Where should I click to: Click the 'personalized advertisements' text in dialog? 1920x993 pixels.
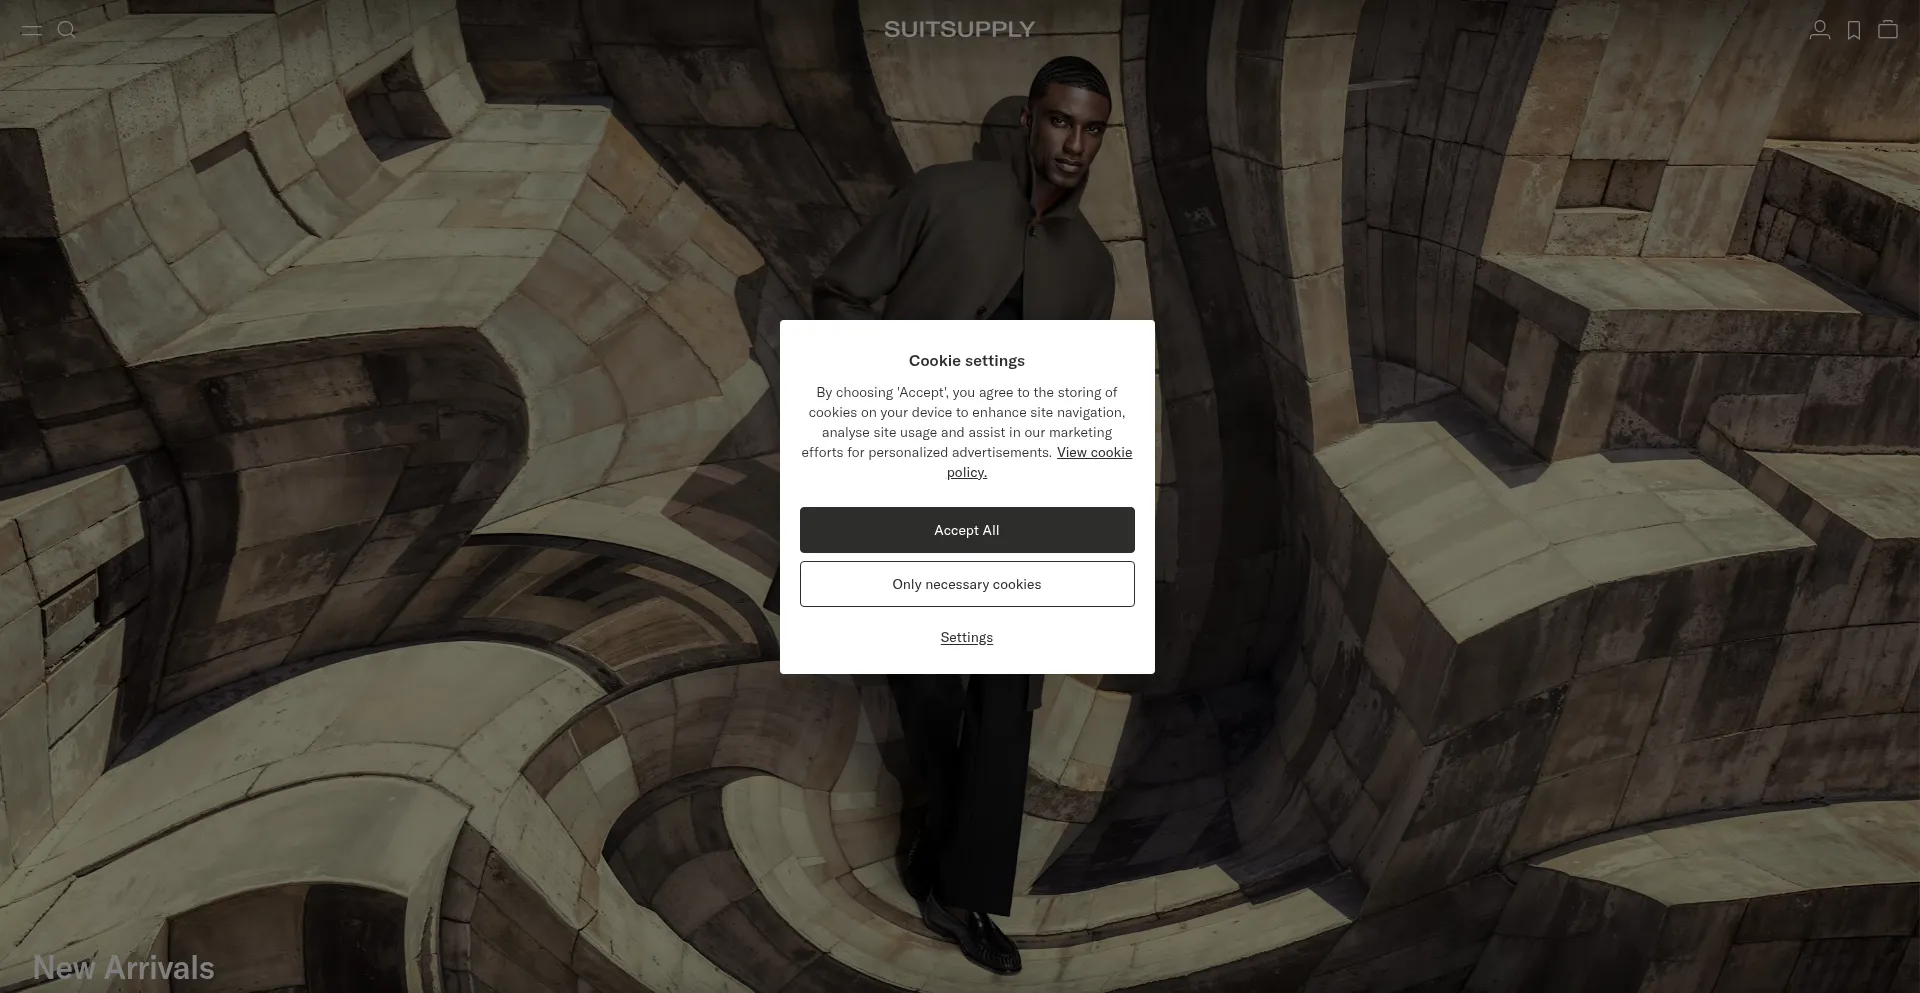[x=959, y=453]
